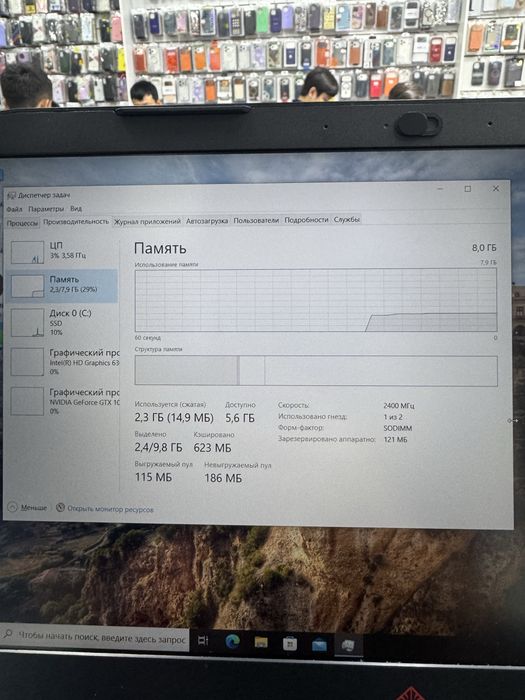Select the Память performance item
Image resolution: width=525 pixels, height=700 pixels.
pyautogui.click(x=63, y=286)
